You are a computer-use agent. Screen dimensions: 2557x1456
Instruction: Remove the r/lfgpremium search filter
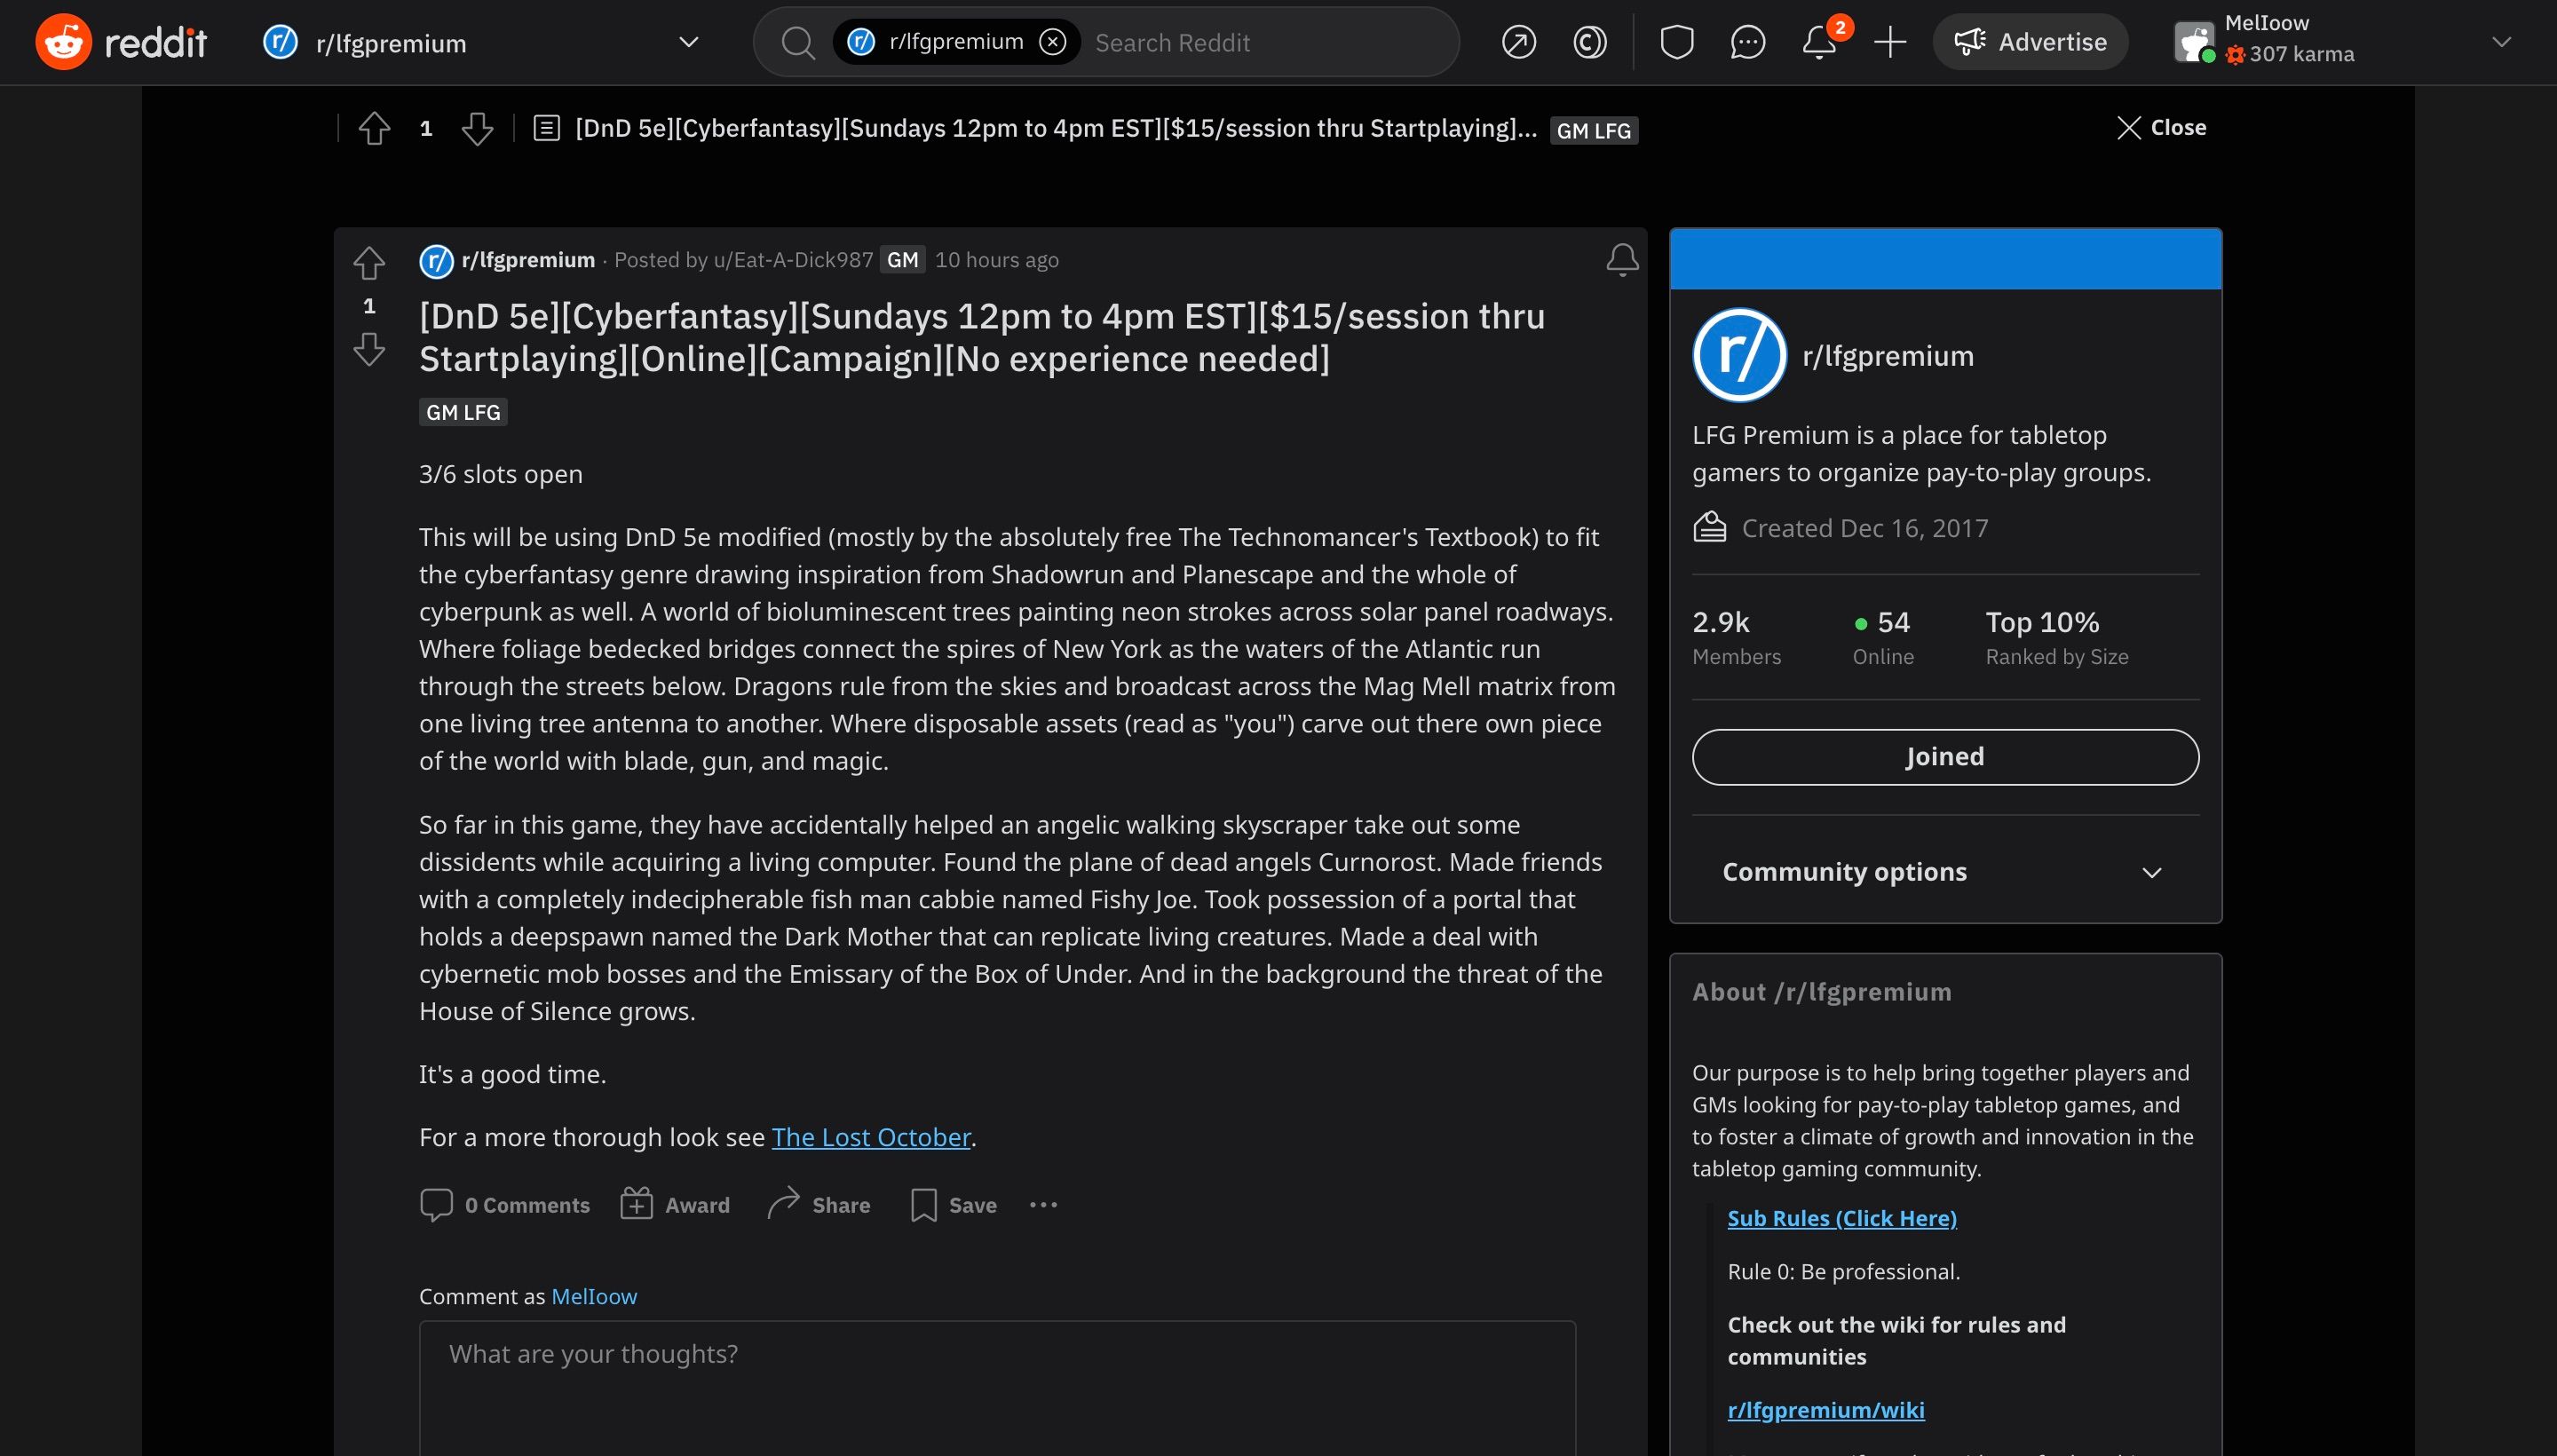click(x=1054, y=41)
